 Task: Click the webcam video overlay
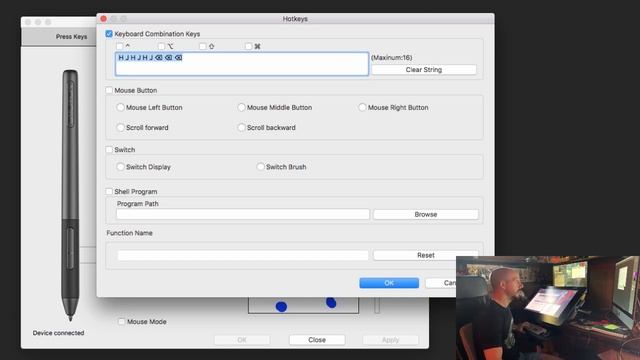pyautogui.click(x=548, y=308)
